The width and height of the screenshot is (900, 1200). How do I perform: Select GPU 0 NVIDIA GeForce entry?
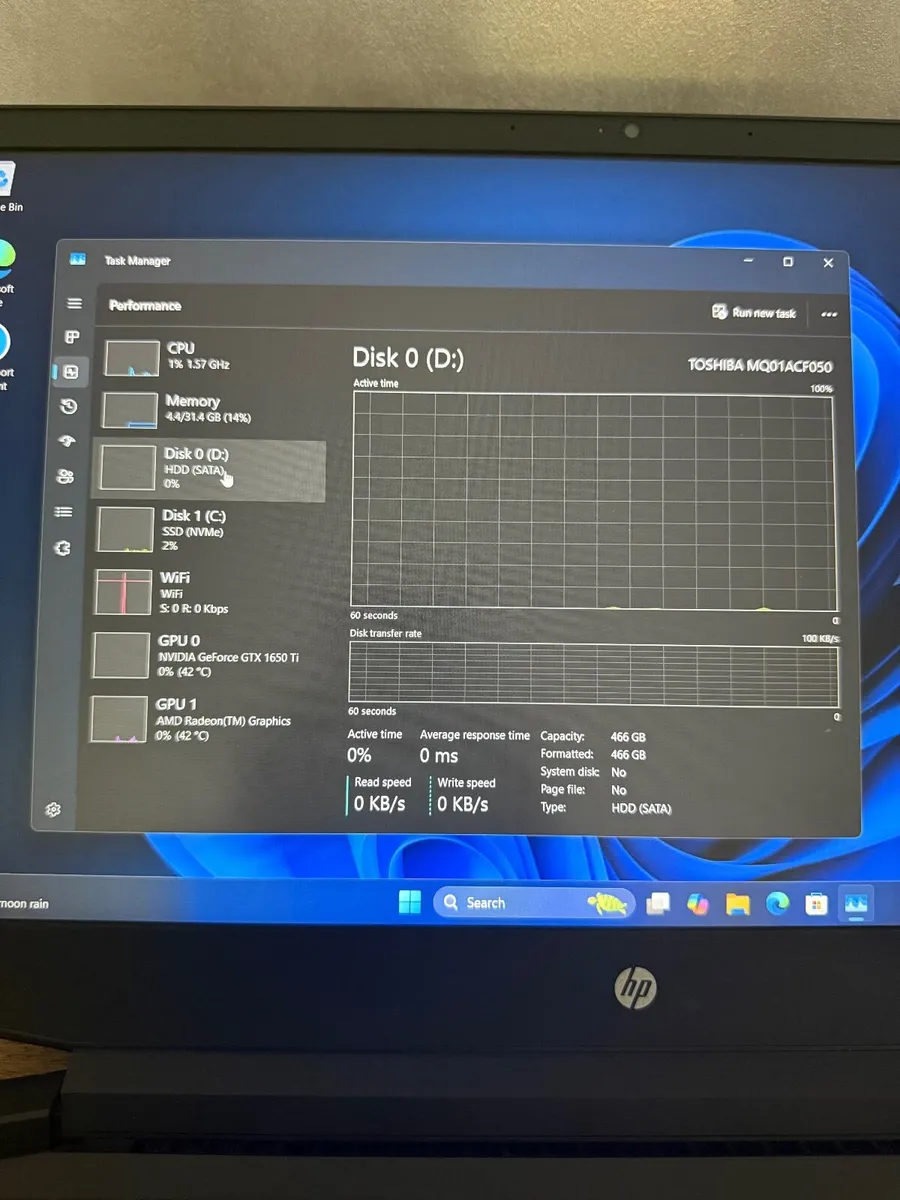click(x=205, y=655)
